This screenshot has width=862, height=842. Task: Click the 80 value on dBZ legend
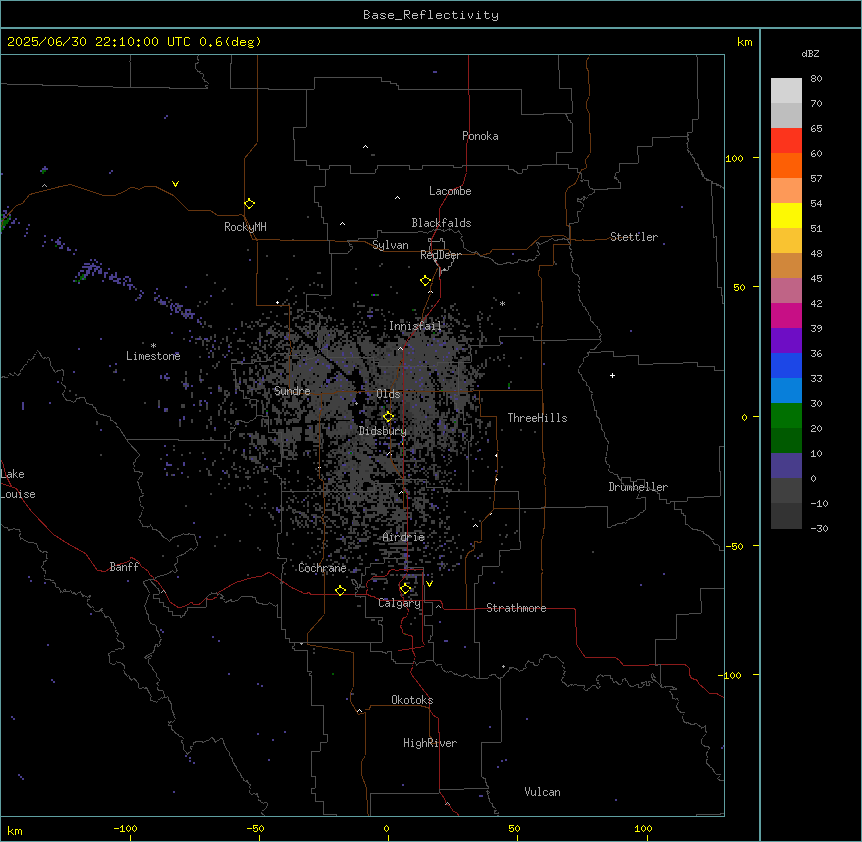pyautogui.click(x=816, y=79)
